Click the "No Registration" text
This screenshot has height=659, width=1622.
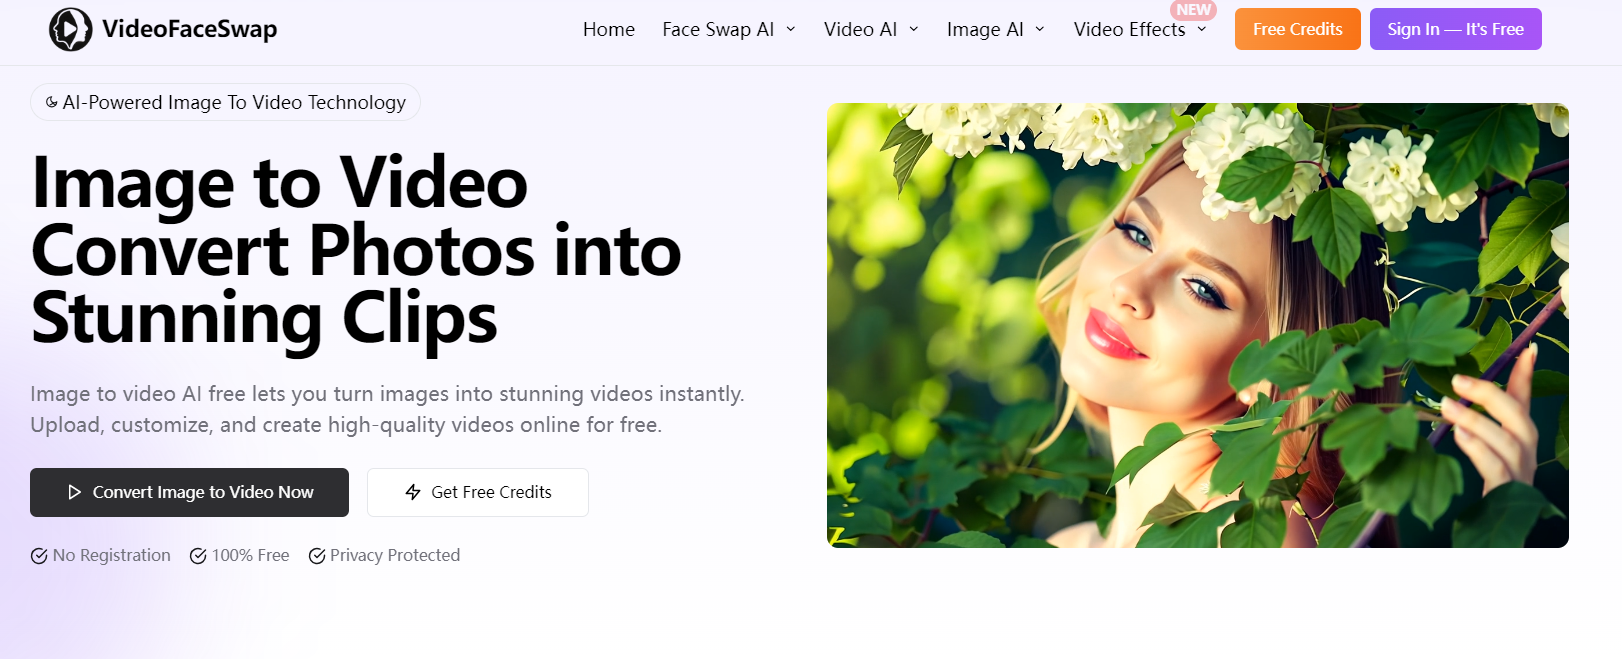[112, 555]
